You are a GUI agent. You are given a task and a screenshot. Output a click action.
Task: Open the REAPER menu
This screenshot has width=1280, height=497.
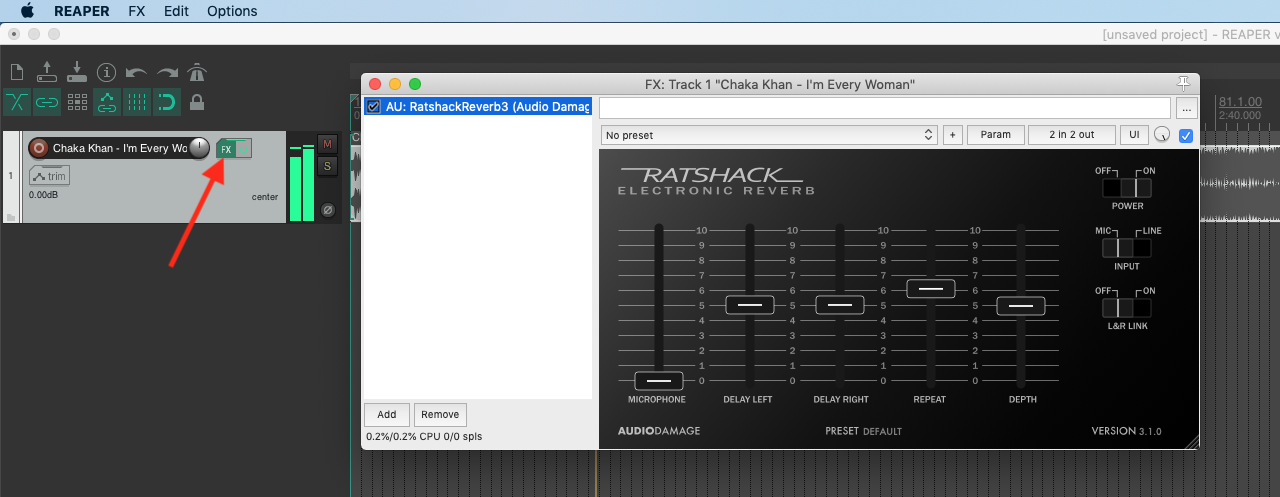click(81, 11)
